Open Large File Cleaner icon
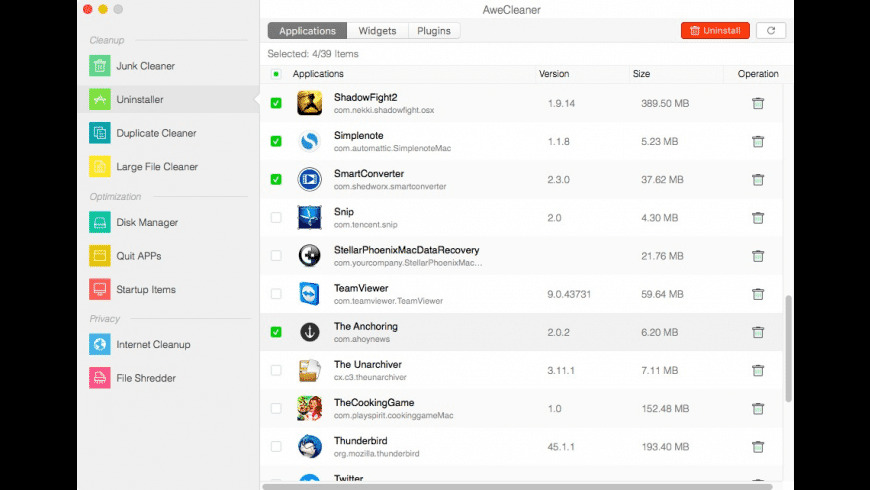The image size is (870, 490). click(99, 167)
